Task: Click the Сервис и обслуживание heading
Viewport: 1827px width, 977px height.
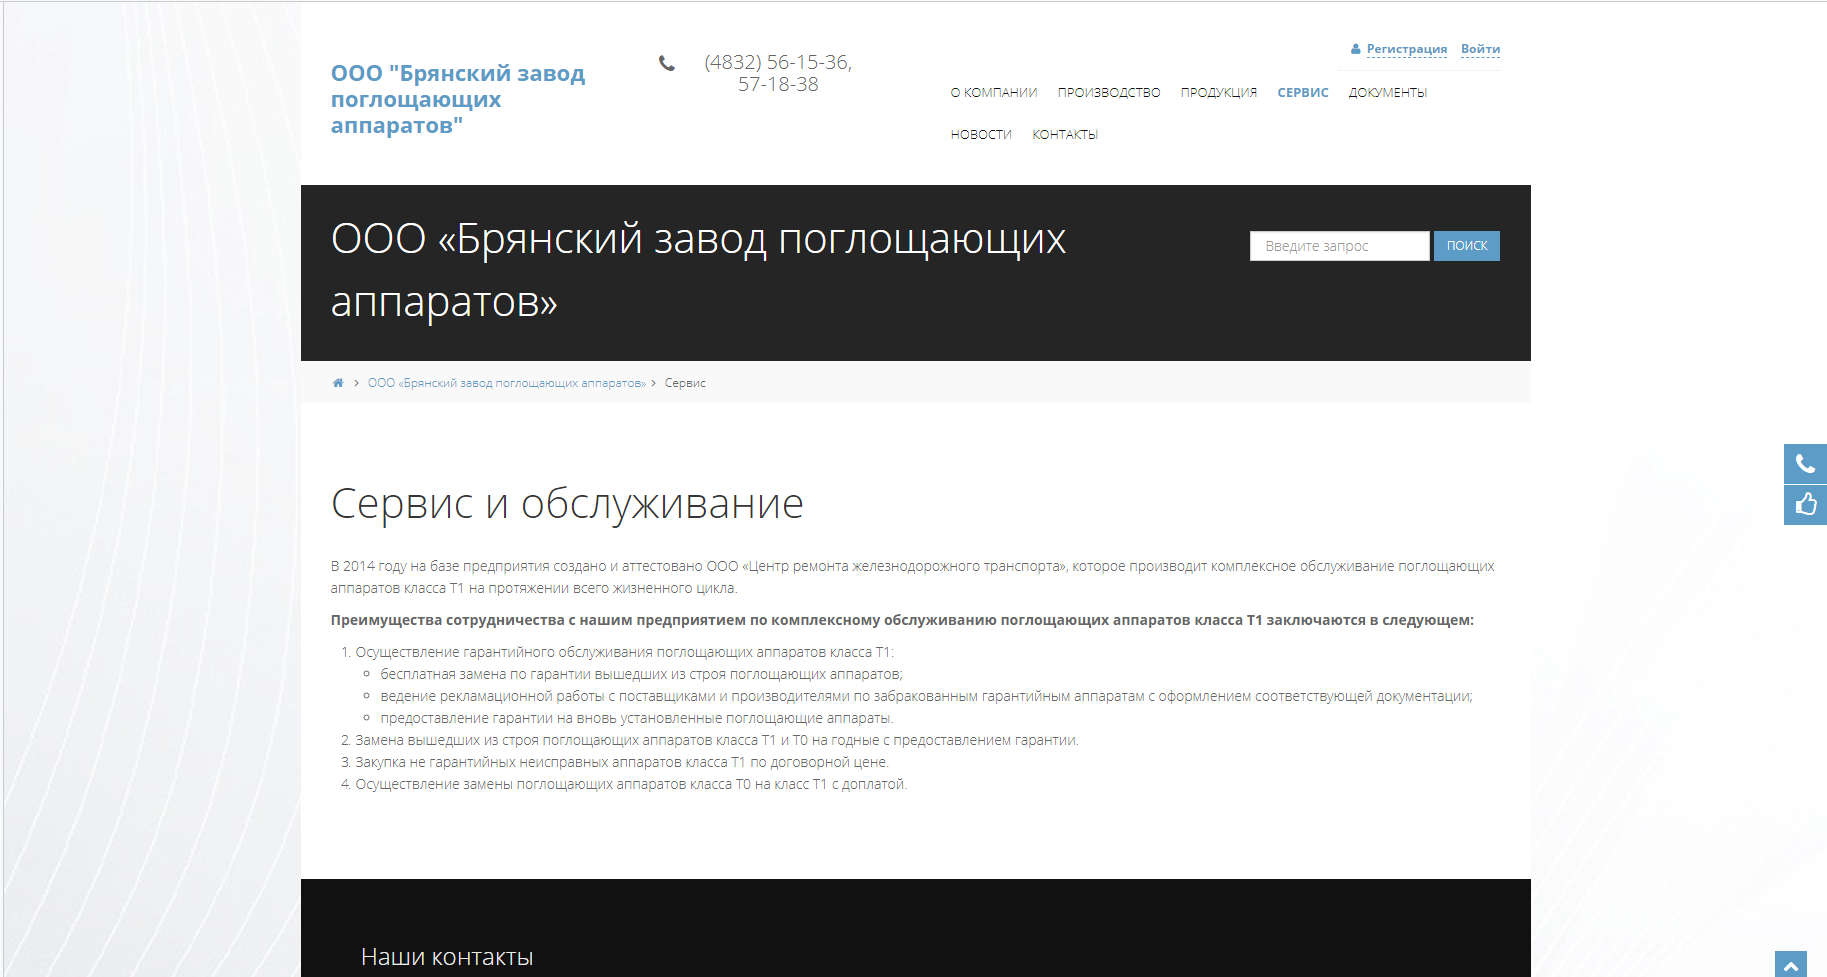Action: (567, 503)
